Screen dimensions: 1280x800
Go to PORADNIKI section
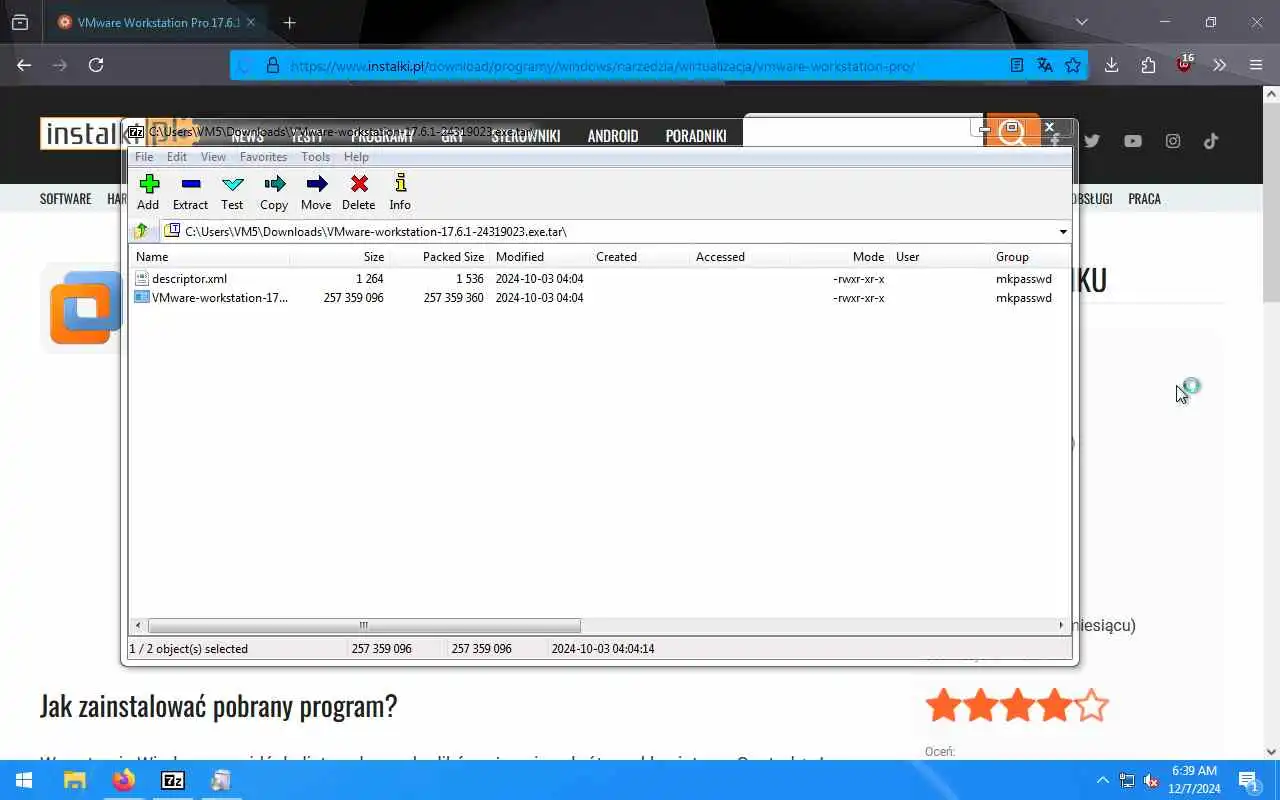[x=696, y=136]
